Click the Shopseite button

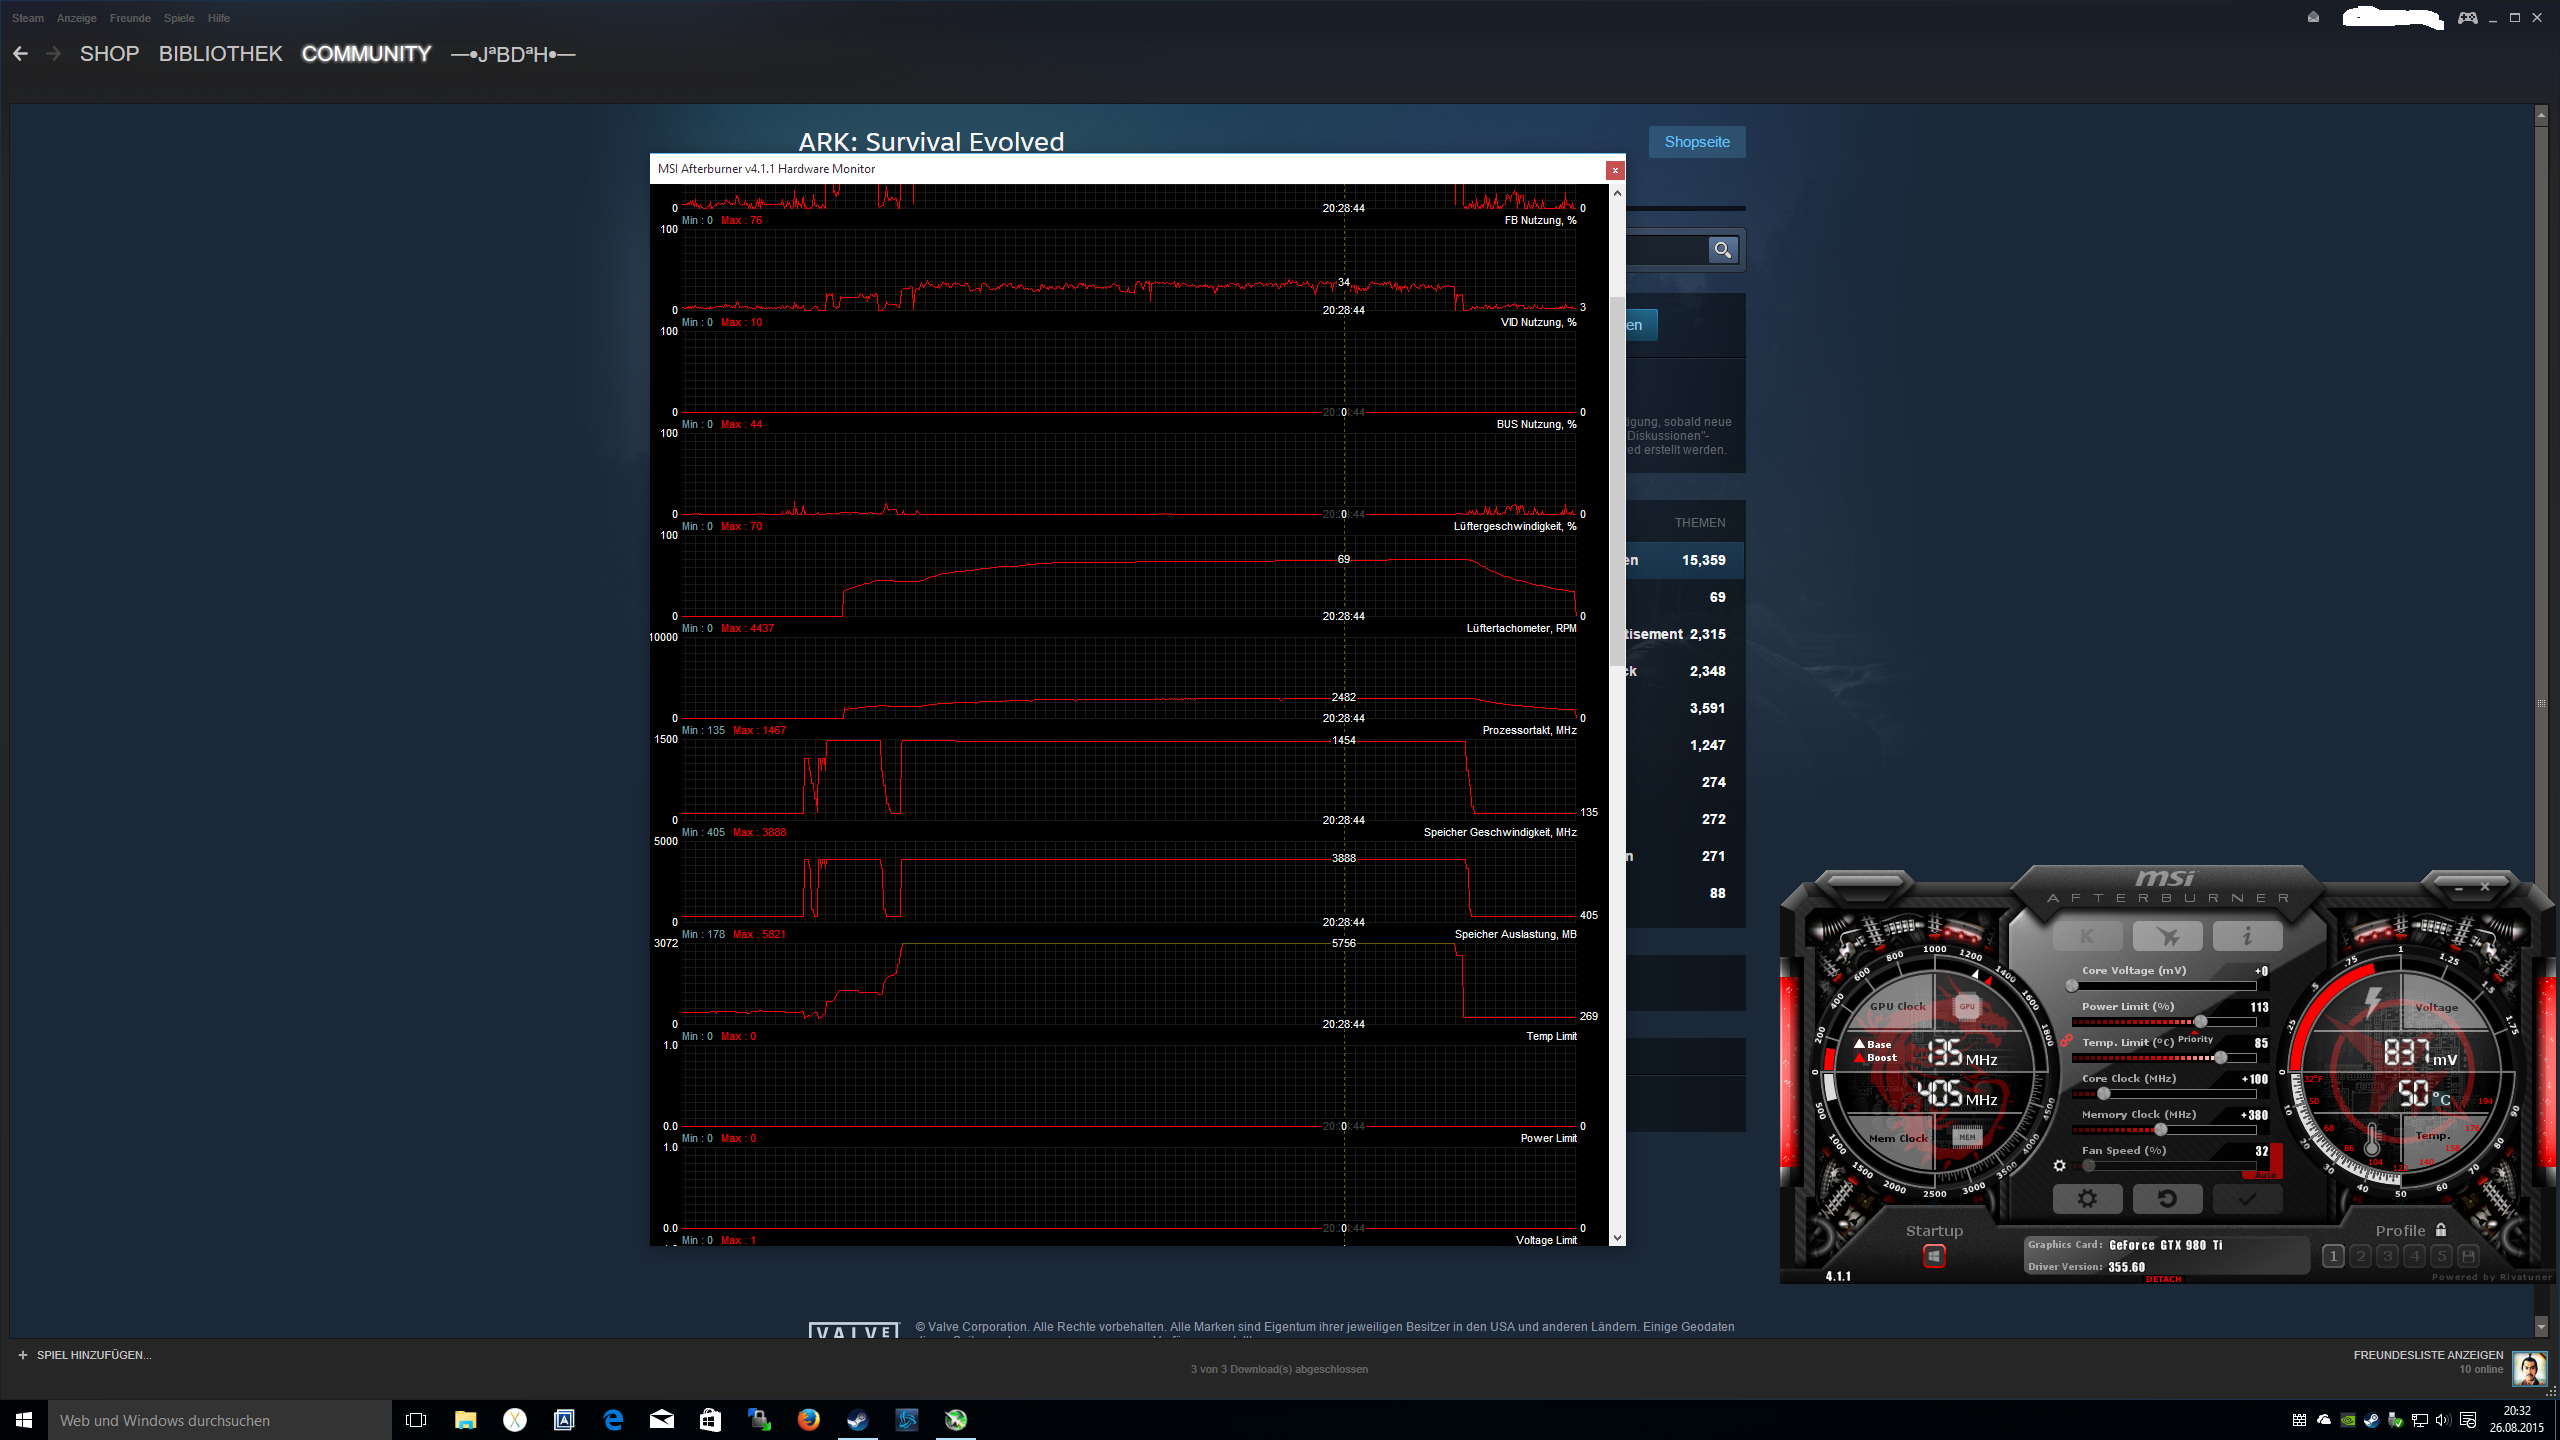(1696, 142)
